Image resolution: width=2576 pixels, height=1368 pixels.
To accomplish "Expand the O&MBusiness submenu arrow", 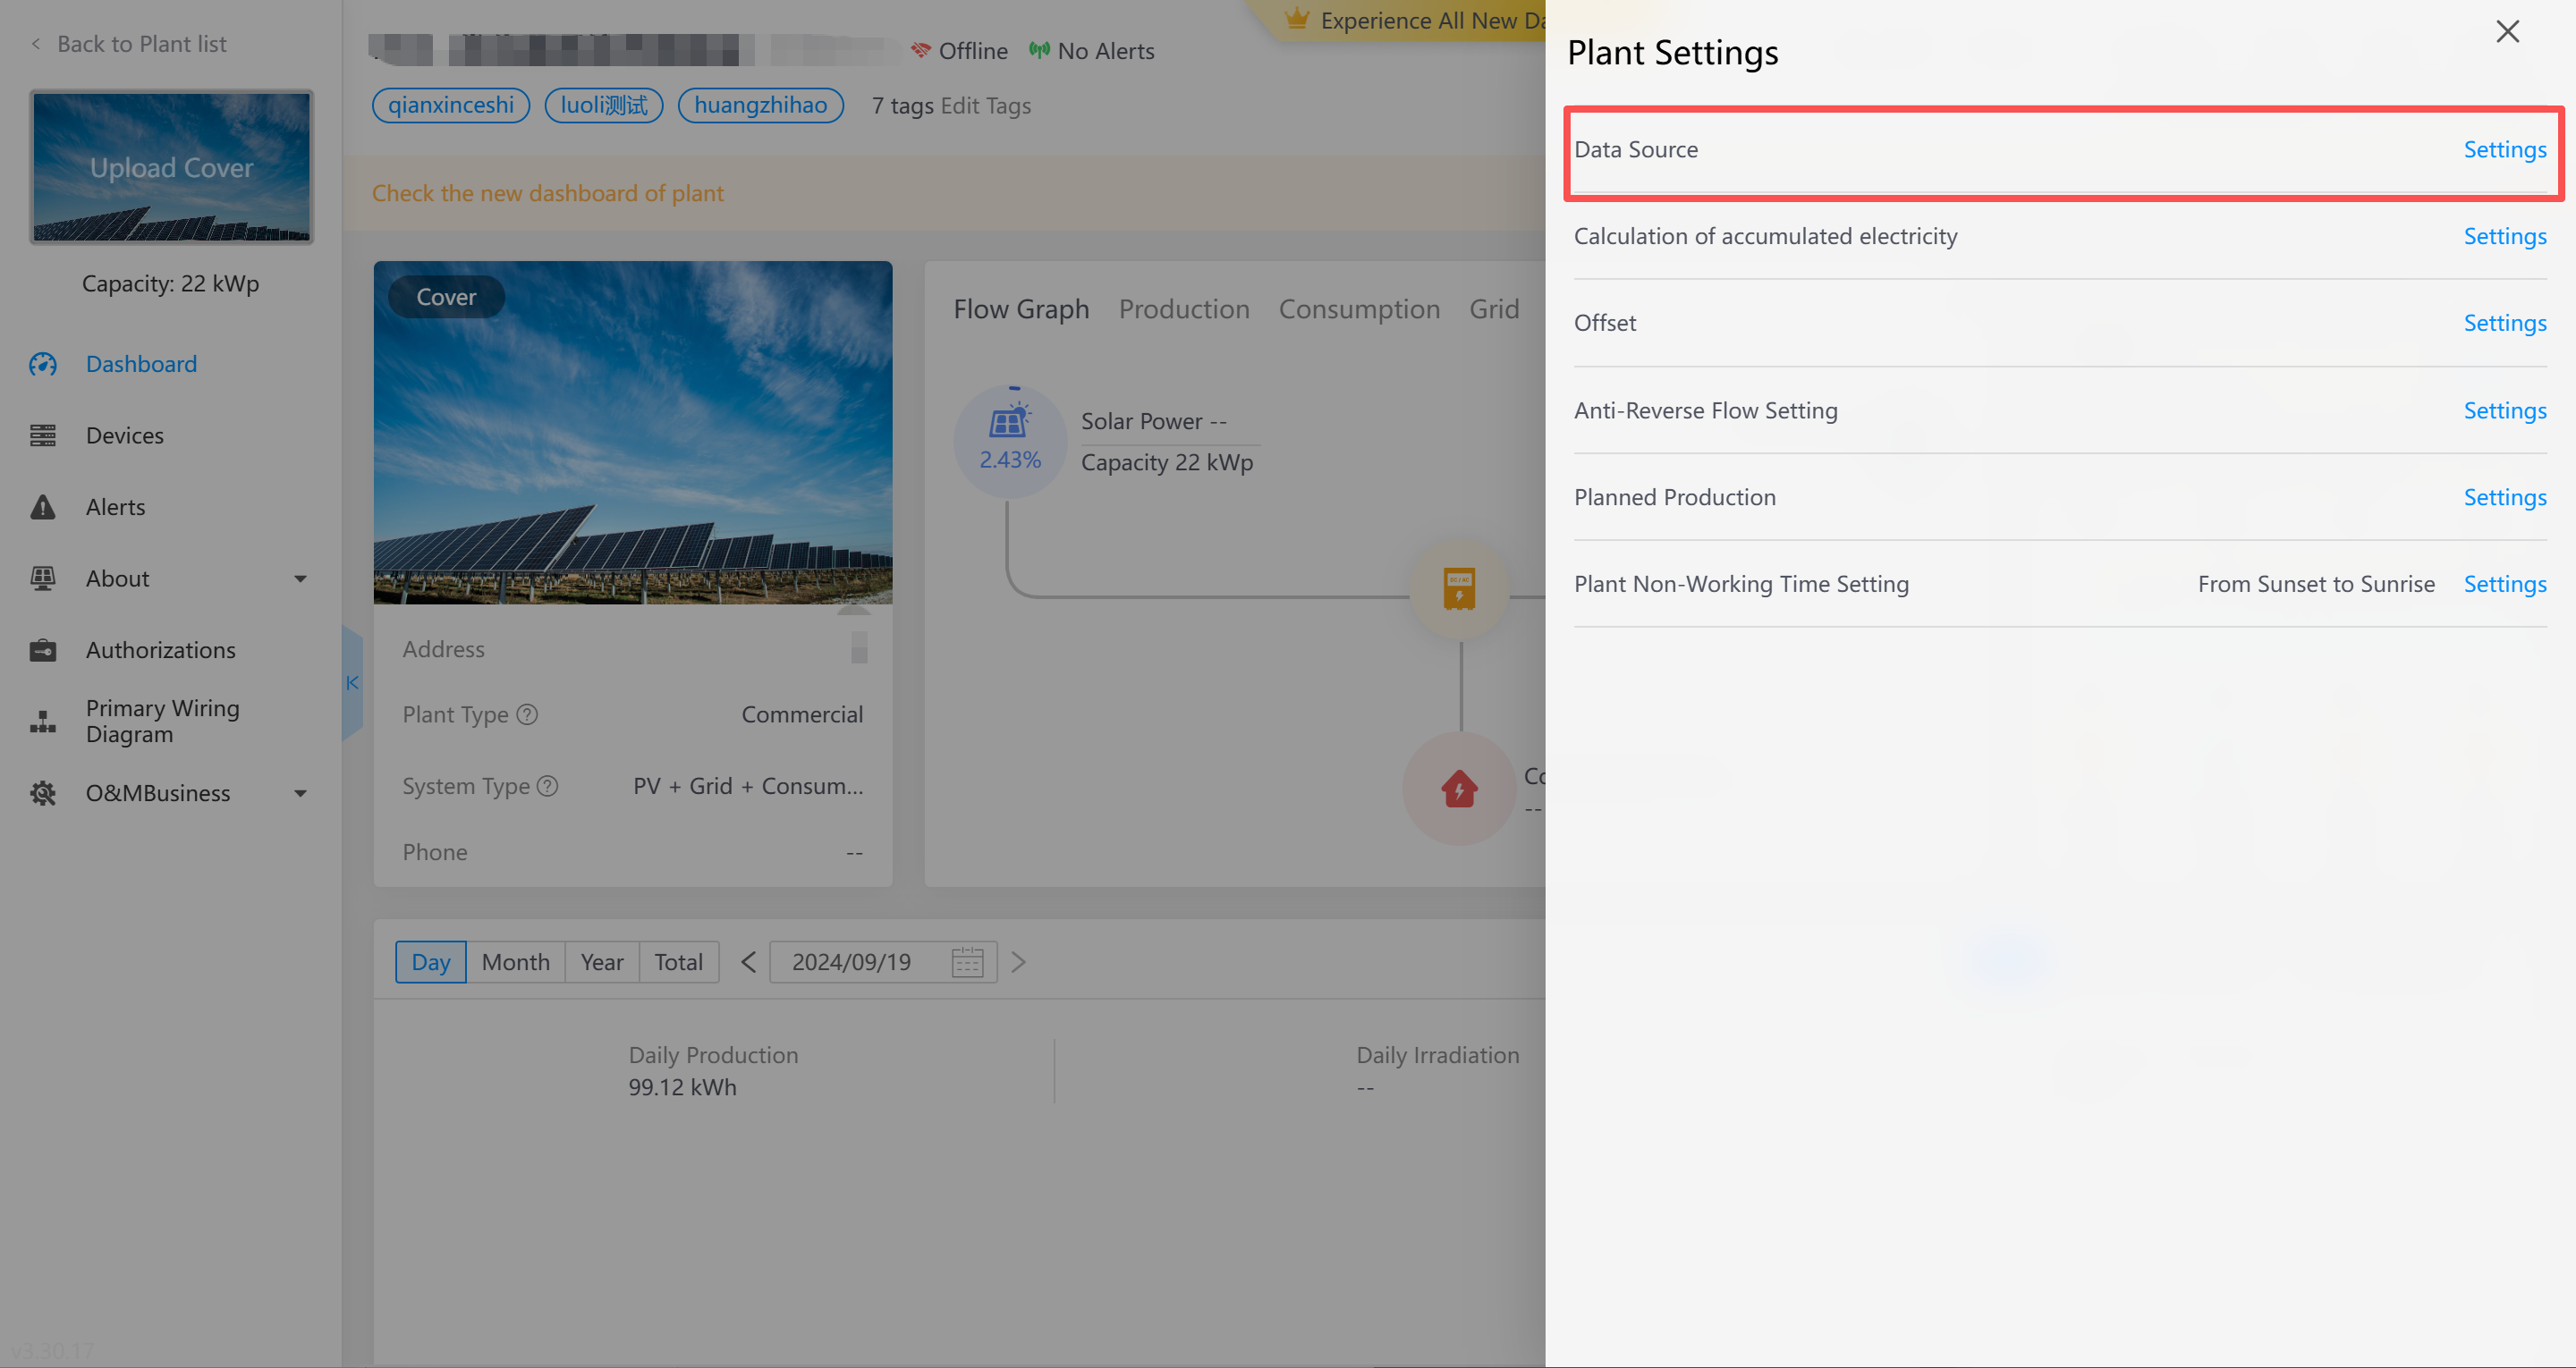I will [x=300, y=794].
